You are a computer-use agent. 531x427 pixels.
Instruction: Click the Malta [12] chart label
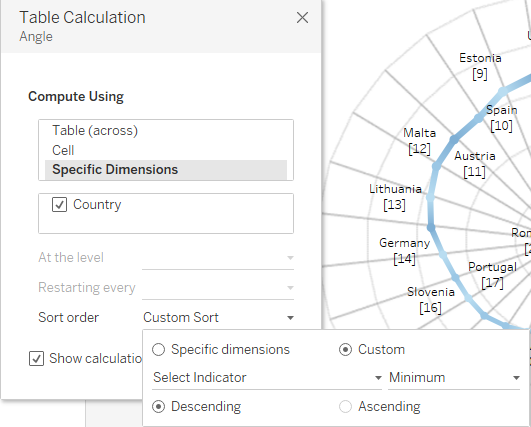[x=419, y=141]
